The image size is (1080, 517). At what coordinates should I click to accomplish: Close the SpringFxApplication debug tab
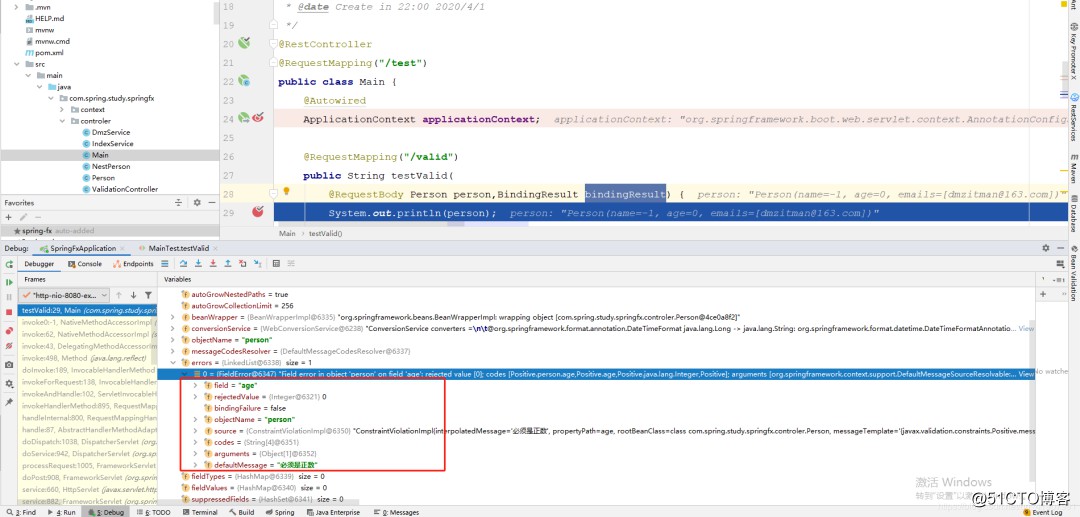tap(122, 248)
